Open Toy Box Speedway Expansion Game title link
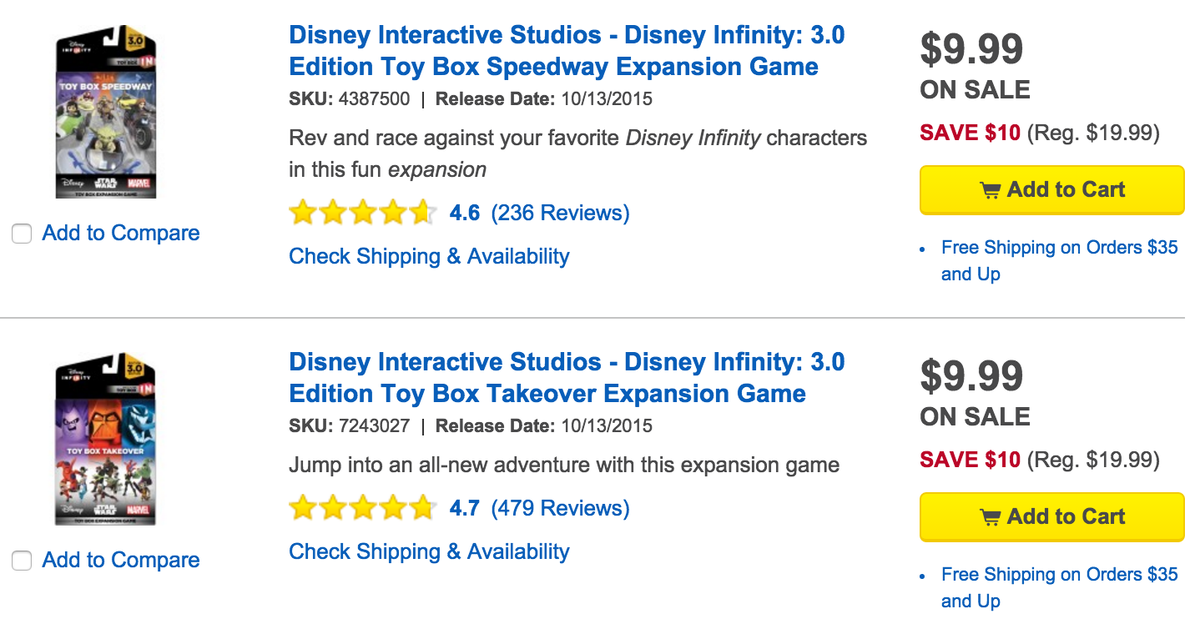 (x=566, y=51)
